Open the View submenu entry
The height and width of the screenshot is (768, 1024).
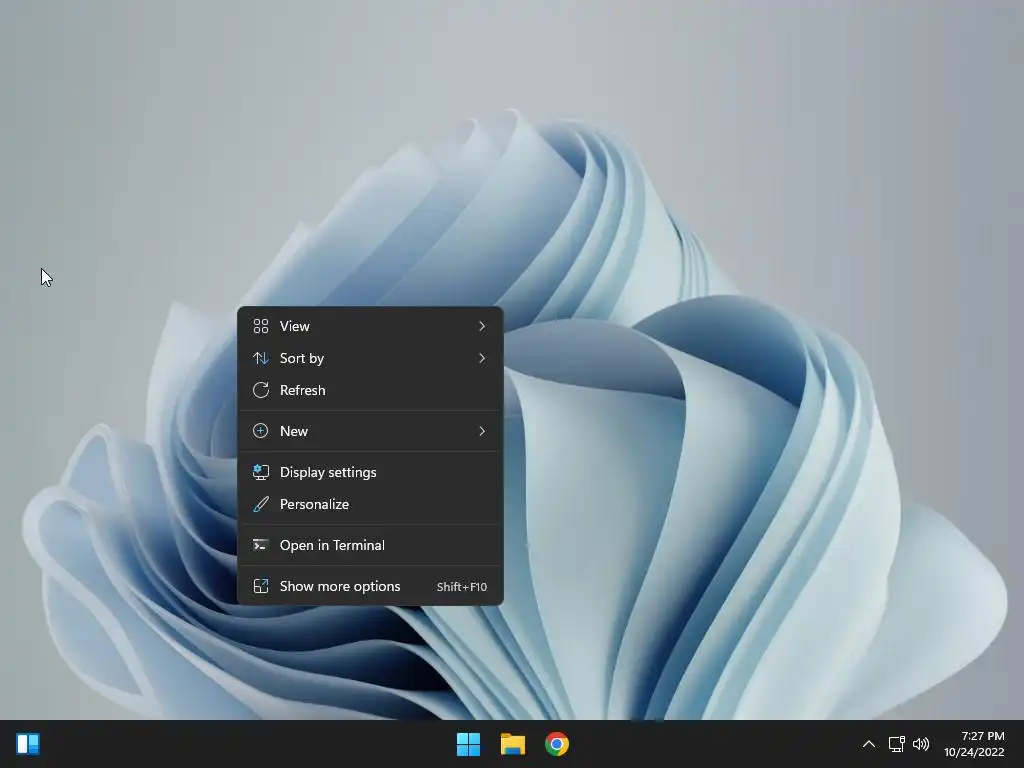click(x=370, y=326)
